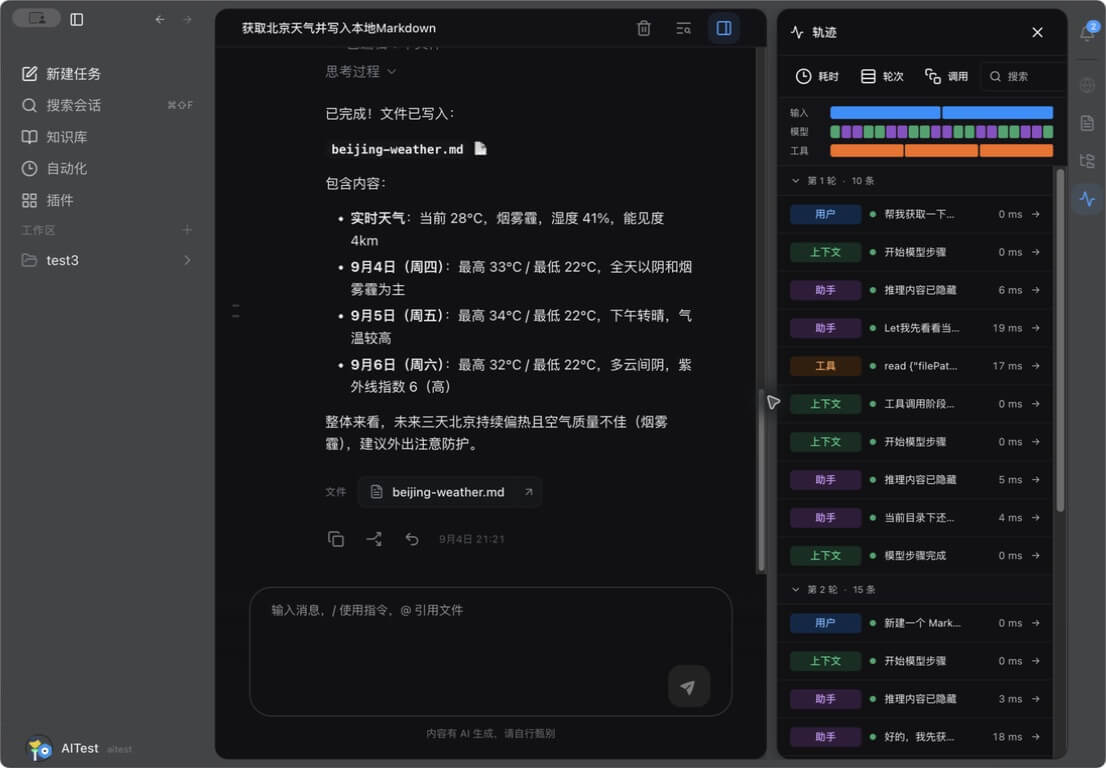
Task: Click the window control pill at top left
Action: coord(36,18)
